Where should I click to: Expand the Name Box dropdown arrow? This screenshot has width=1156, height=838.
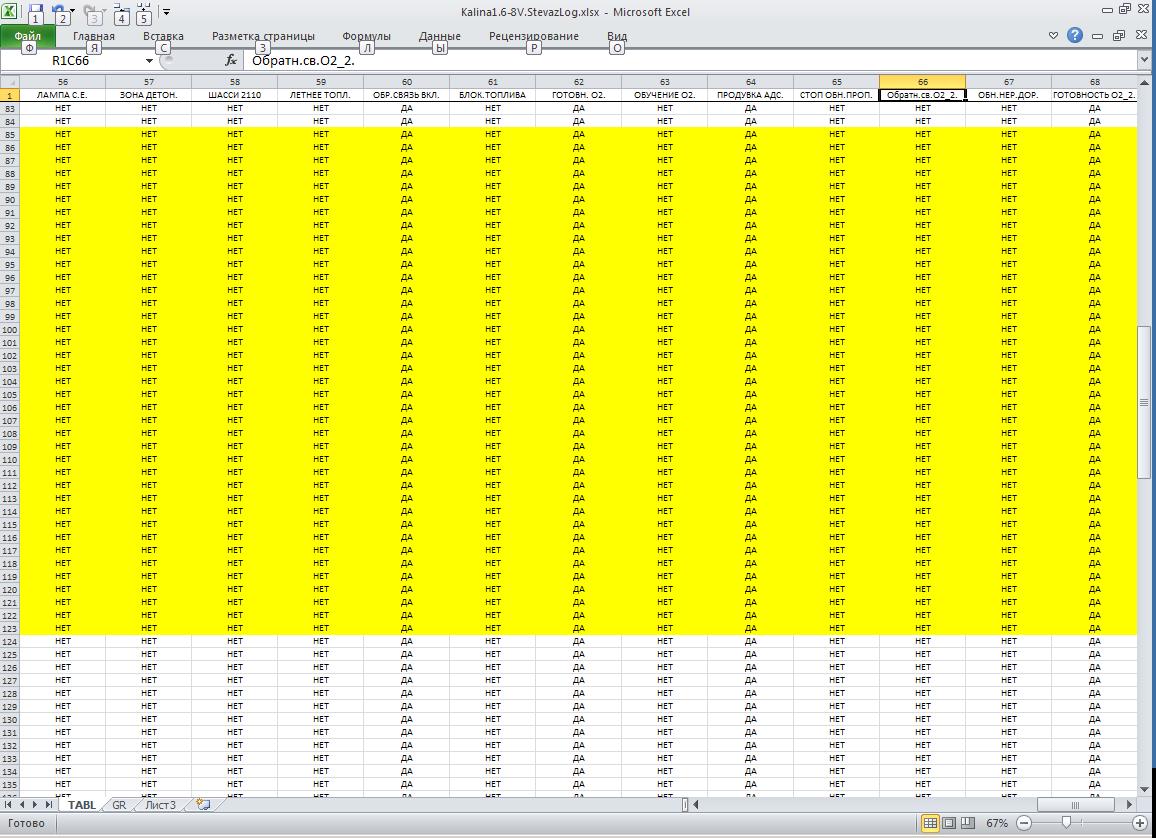[x=149, y=61]
